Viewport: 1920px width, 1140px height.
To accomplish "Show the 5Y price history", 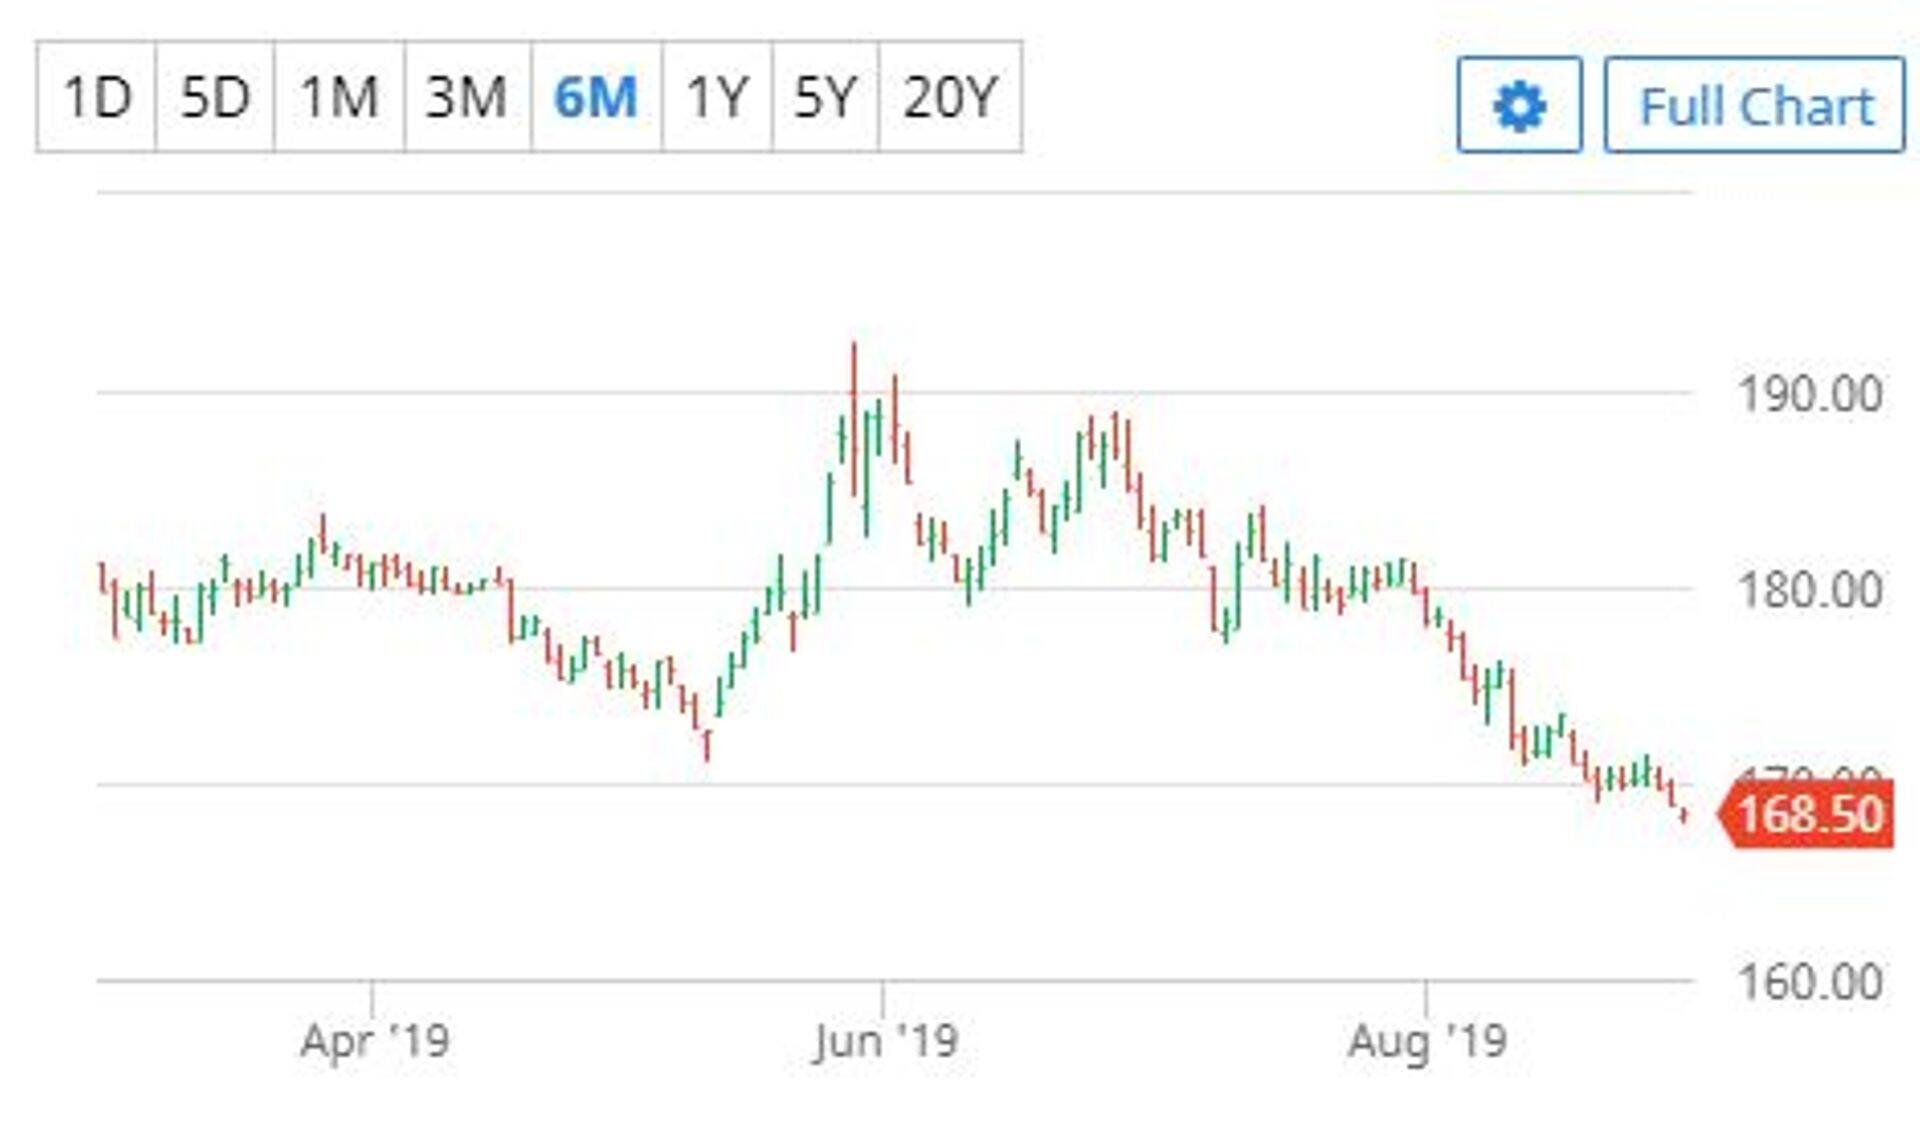I will [824, 97].
